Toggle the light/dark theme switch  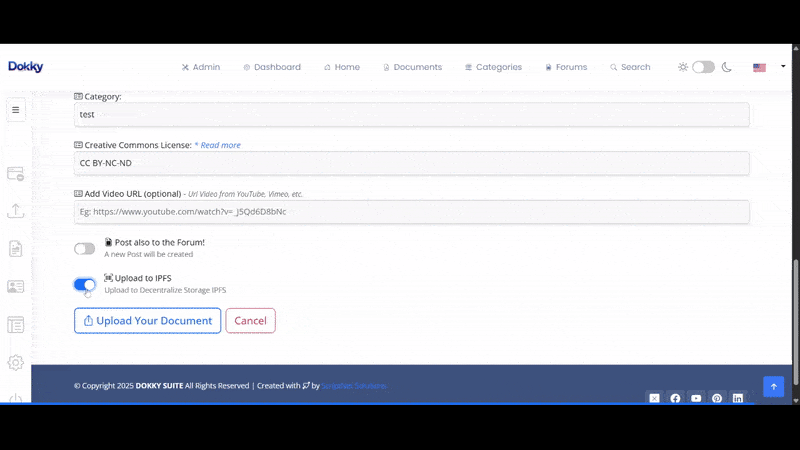(703, 67)
